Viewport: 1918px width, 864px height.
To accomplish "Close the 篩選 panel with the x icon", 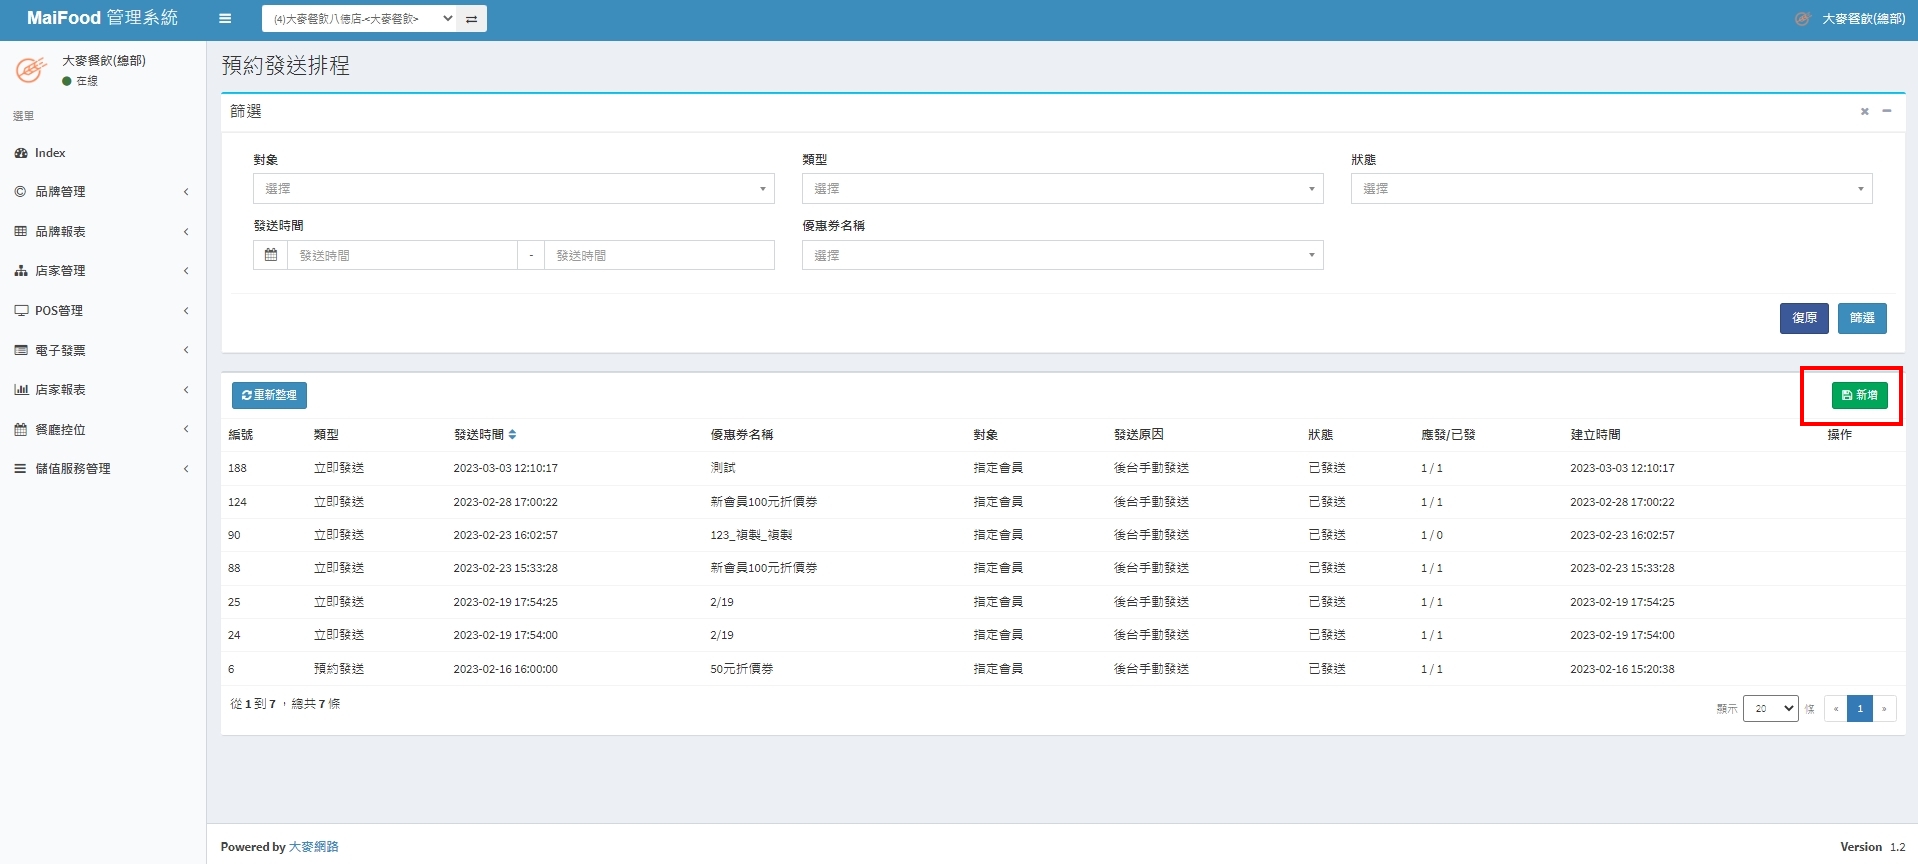I will 1864,112.
